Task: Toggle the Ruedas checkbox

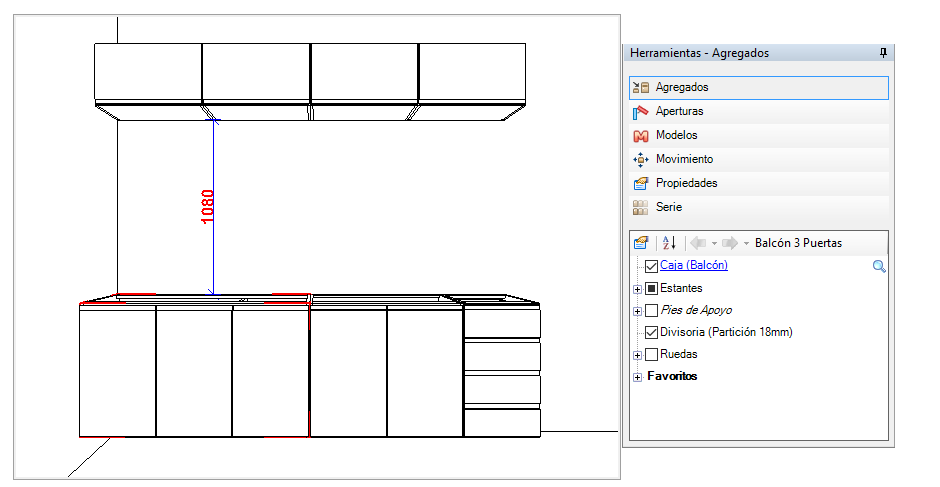Action: (652, 354)
